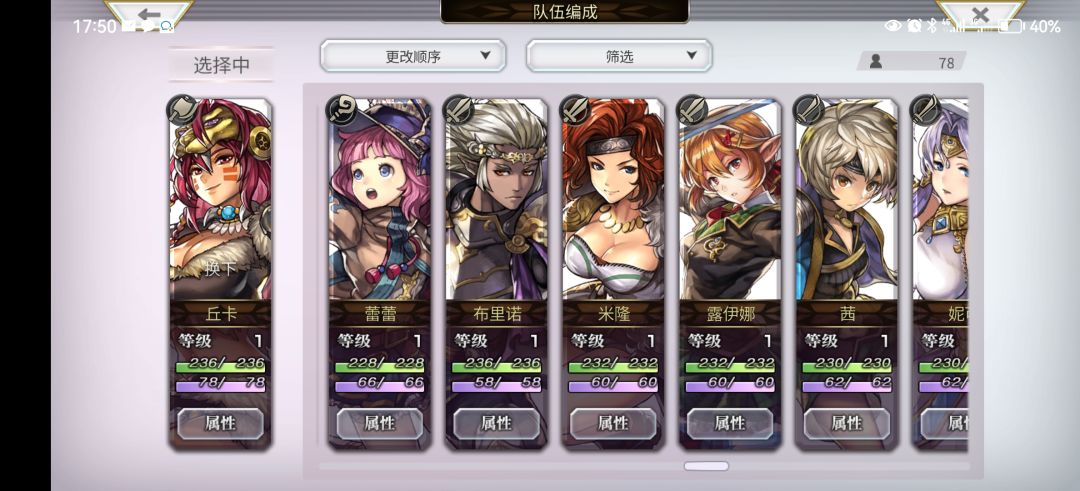Viewport: 1080px width, 491px height.
Task: Tap the axe class icon on 丘卡's card
Action: [182, 109]
